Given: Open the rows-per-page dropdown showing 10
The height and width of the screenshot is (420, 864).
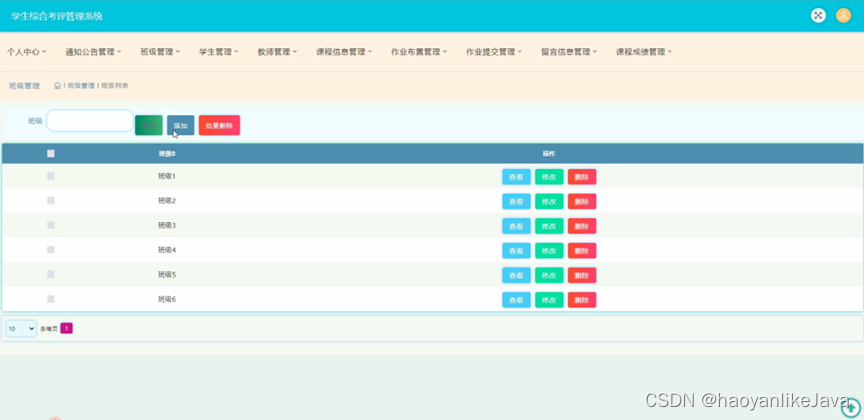Looking at the screenshot, I should tap(21, 329).
